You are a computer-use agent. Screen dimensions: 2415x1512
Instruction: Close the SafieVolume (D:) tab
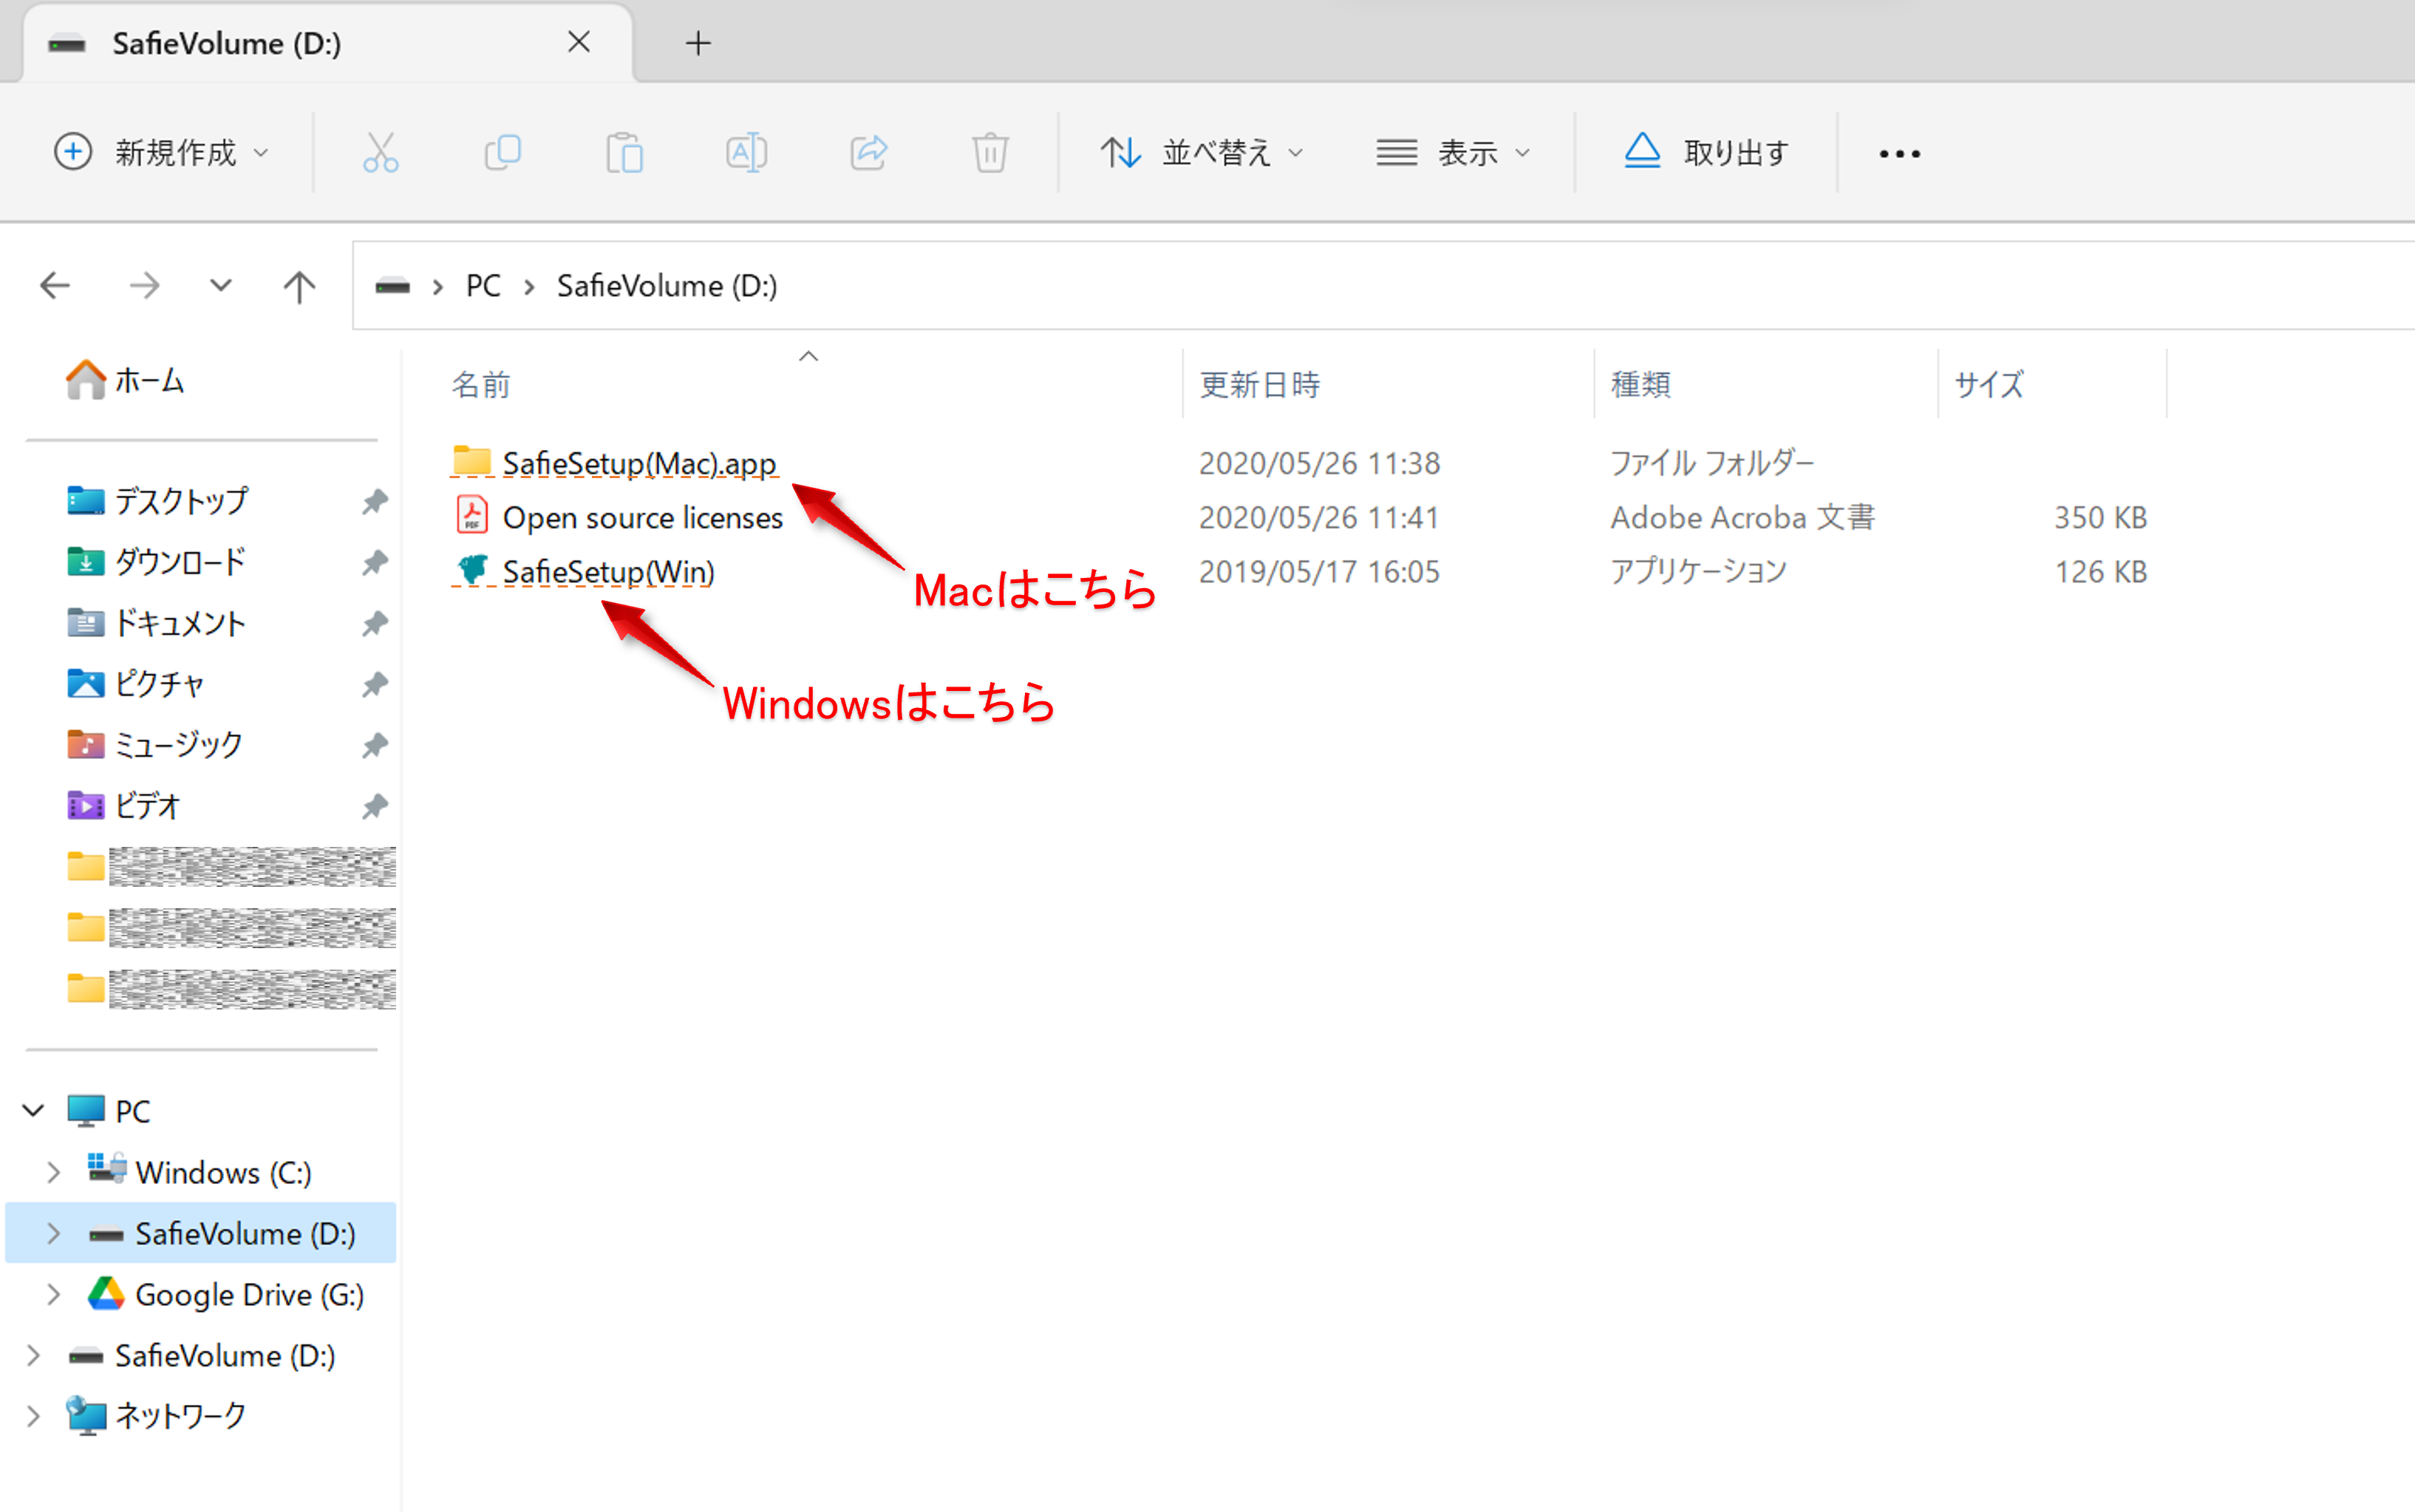579,42
